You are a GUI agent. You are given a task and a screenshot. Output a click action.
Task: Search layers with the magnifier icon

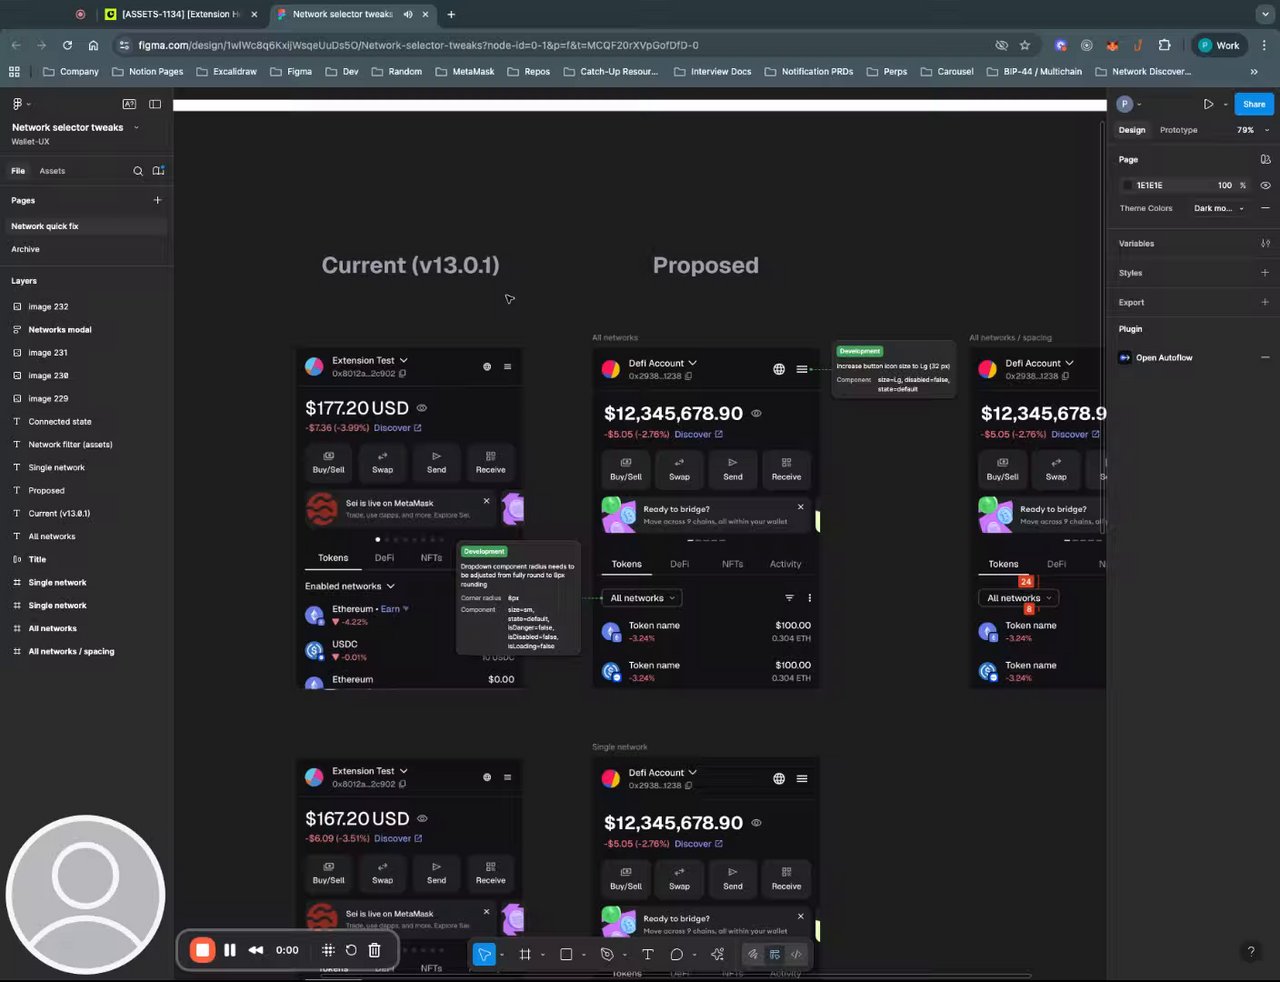[138, 171]
